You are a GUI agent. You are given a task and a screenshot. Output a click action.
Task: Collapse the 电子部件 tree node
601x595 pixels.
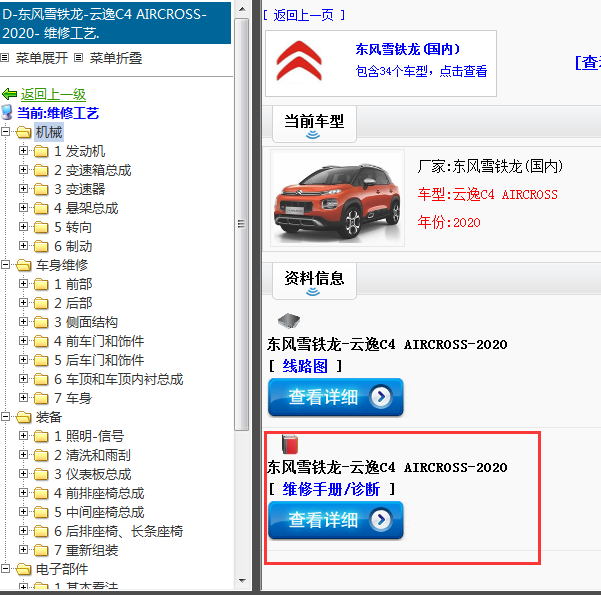click(5, 569)
